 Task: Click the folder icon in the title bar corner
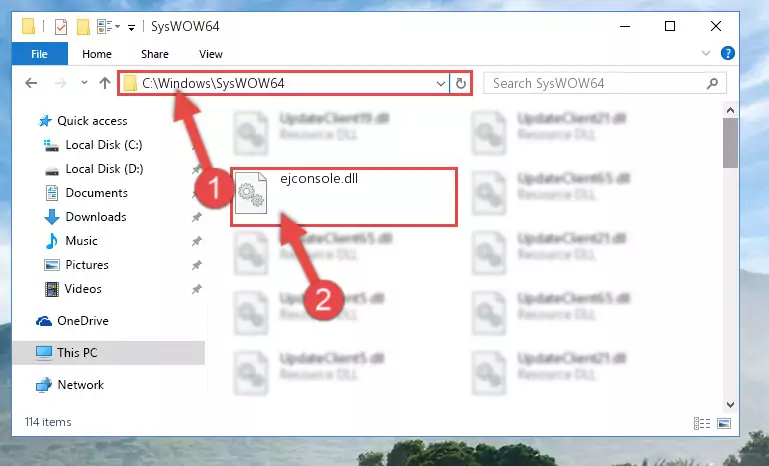click(28, 26)
